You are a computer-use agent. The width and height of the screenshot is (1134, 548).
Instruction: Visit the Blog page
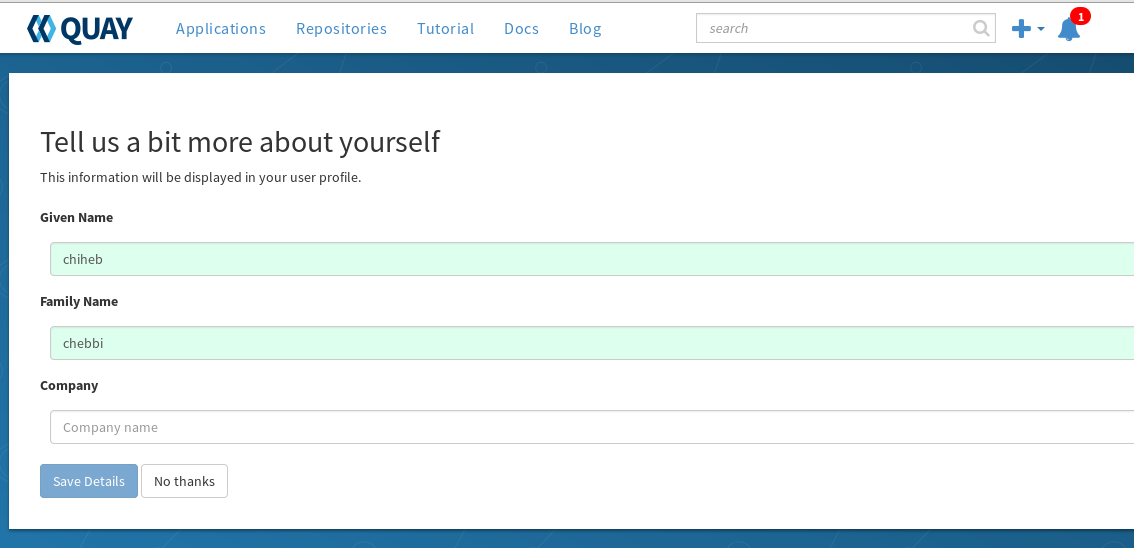pos(585,29)
